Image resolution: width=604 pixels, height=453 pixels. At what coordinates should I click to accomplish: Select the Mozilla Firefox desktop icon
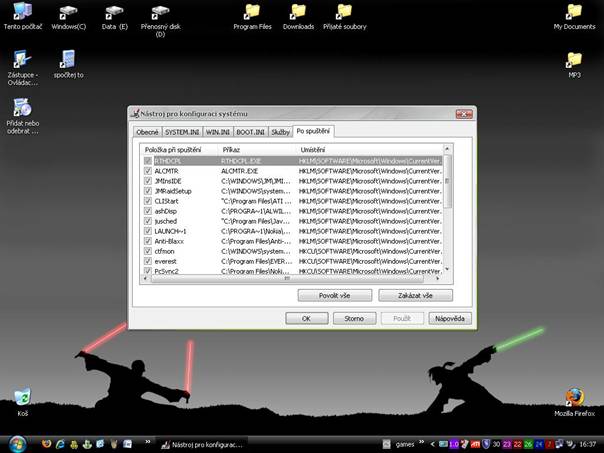click(574, 401)
